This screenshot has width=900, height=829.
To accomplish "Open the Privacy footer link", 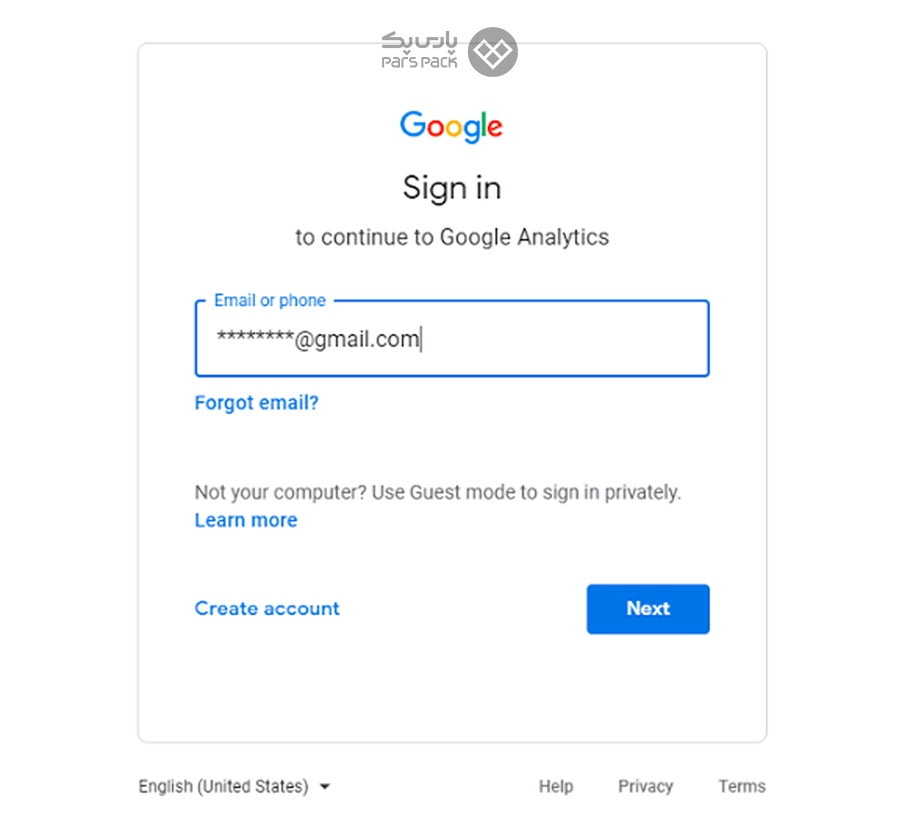I will [x=645, y=786].
